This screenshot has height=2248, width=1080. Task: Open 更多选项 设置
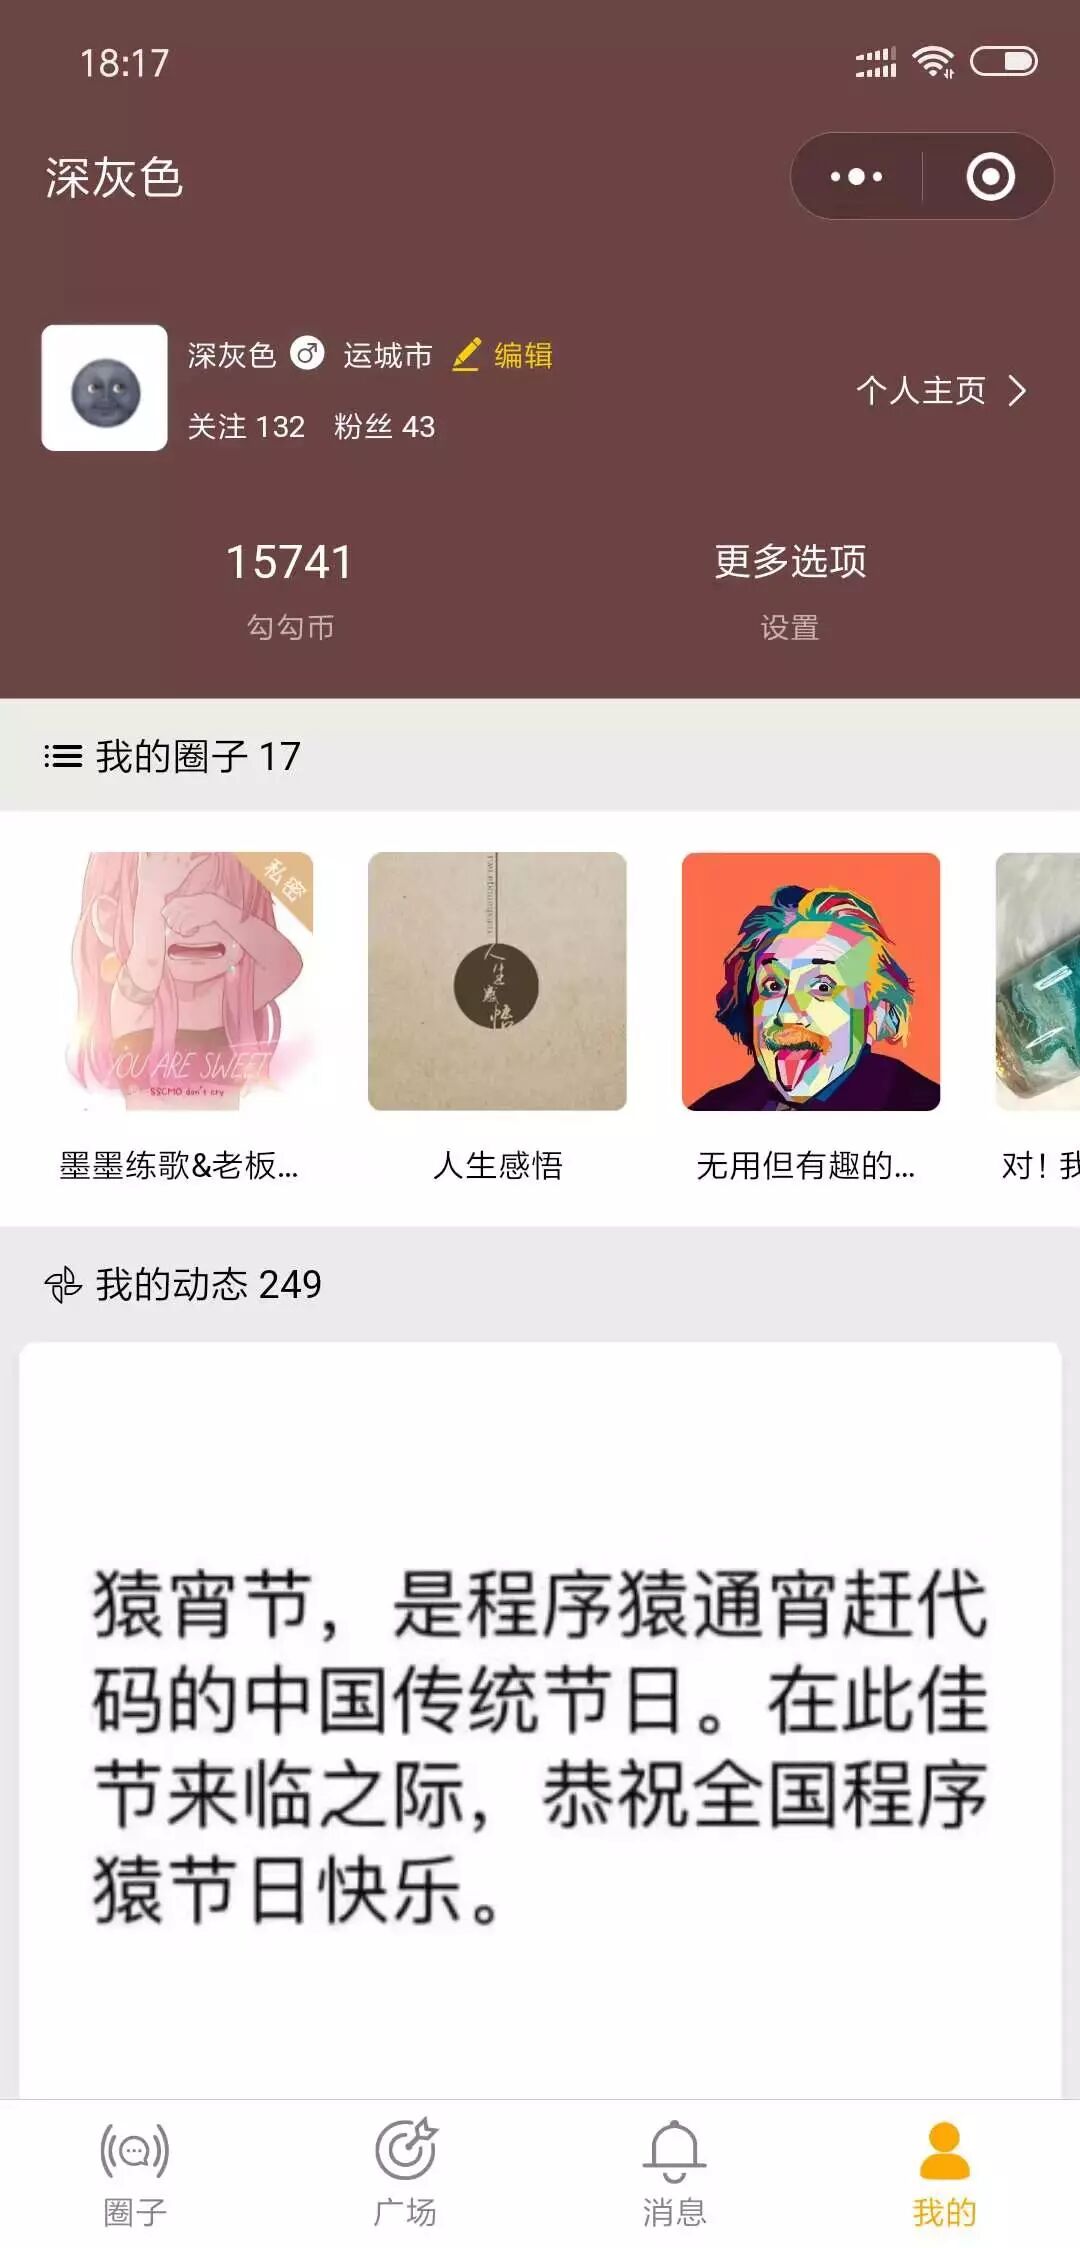coord(790,590)
